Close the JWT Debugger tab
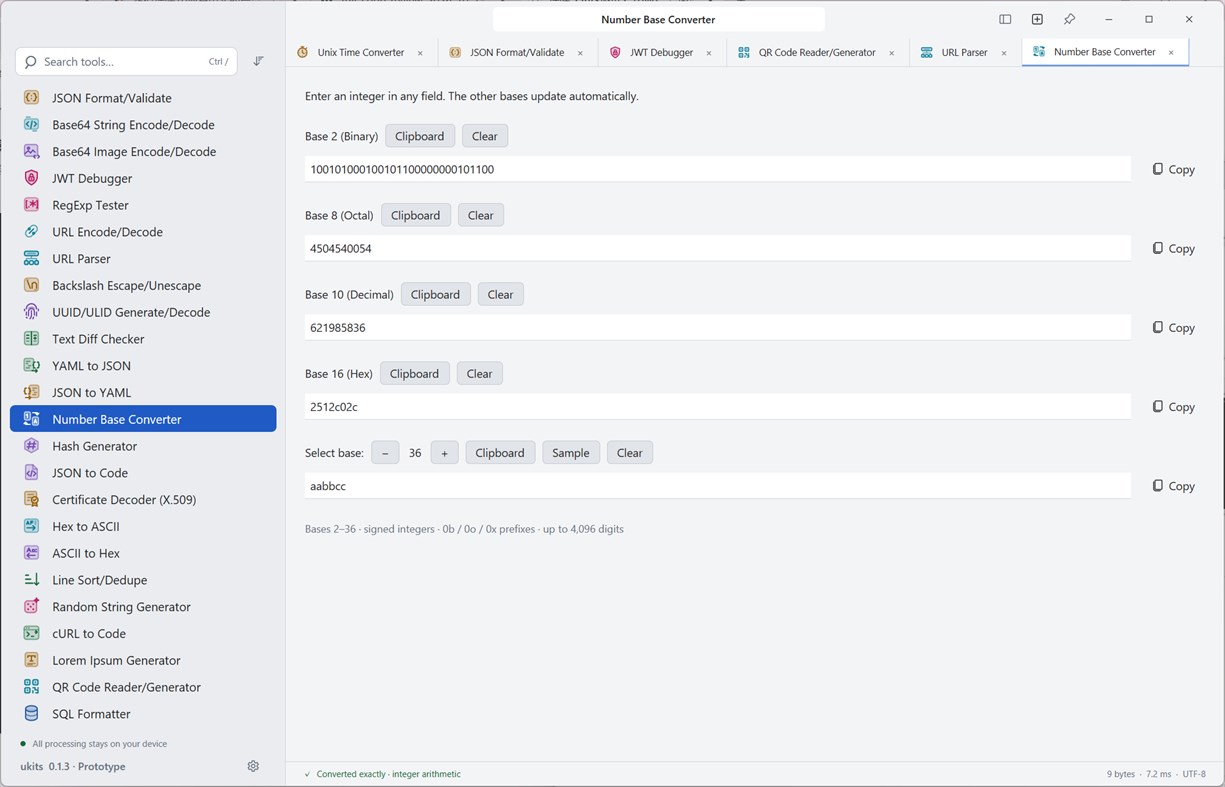This screenshot has height=787, width=1225. pos(708,53)
